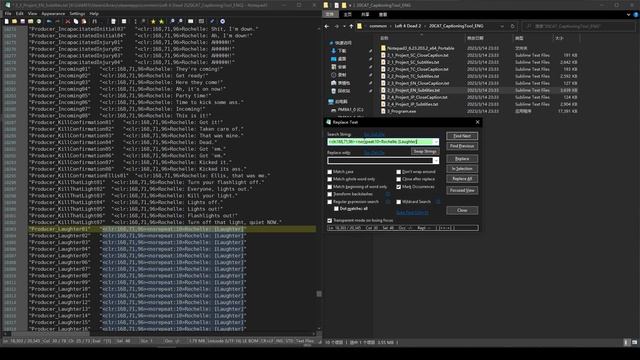The image size is (640, 360).
Task: Click the Left 4 Dead 2 breadcrumb
Action: [408, 26]
